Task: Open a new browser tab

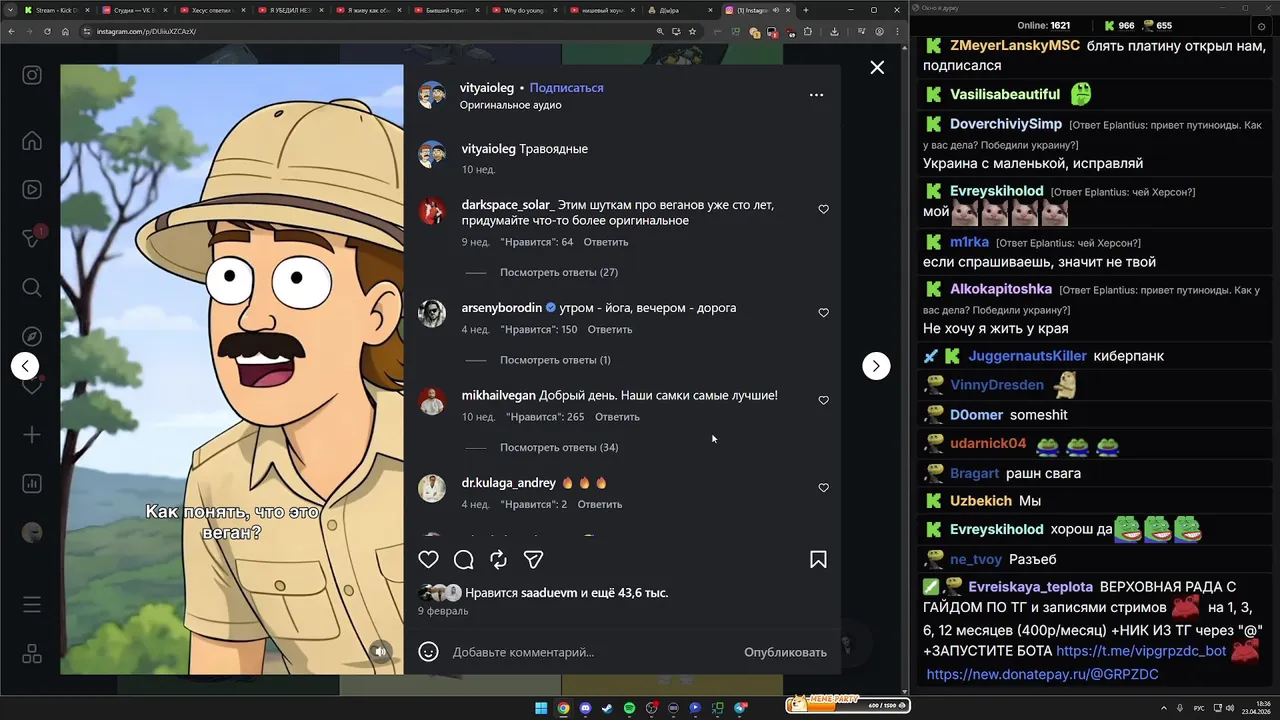Action: pos(806,10)
